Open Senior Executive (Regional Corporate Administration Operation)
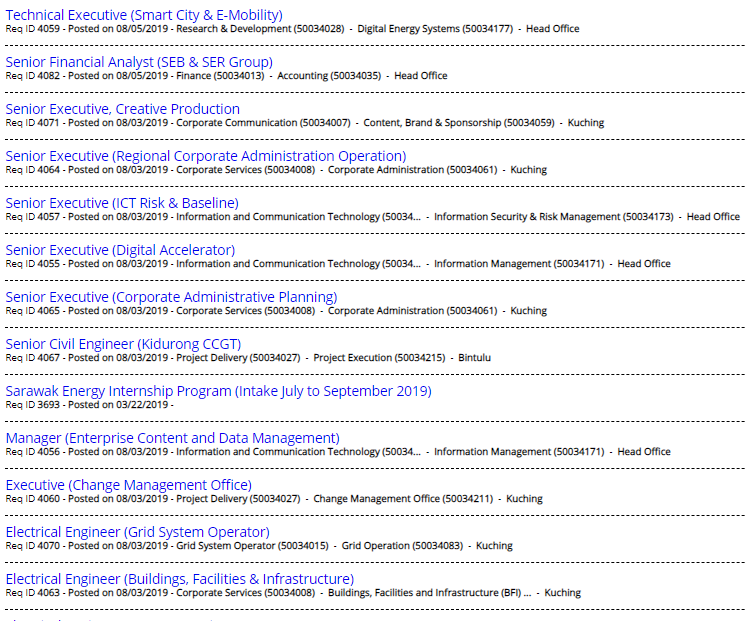Screen dimensions: 745x621 pyautogui.click(x=206, y=156)
